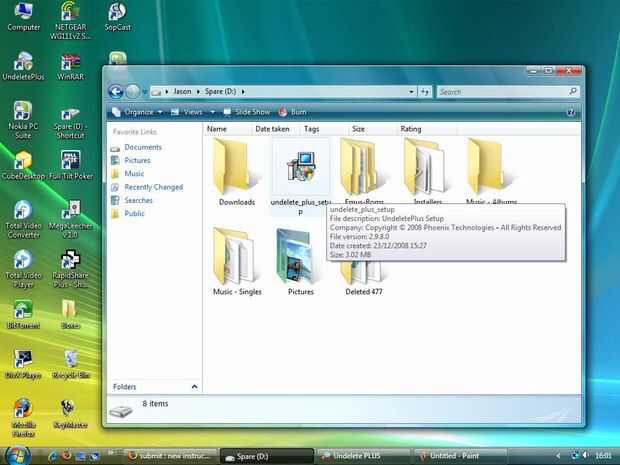Screen dimensions: 620x465
Task: Launch the Total Video Player shortcut
Action: [23, 269]
